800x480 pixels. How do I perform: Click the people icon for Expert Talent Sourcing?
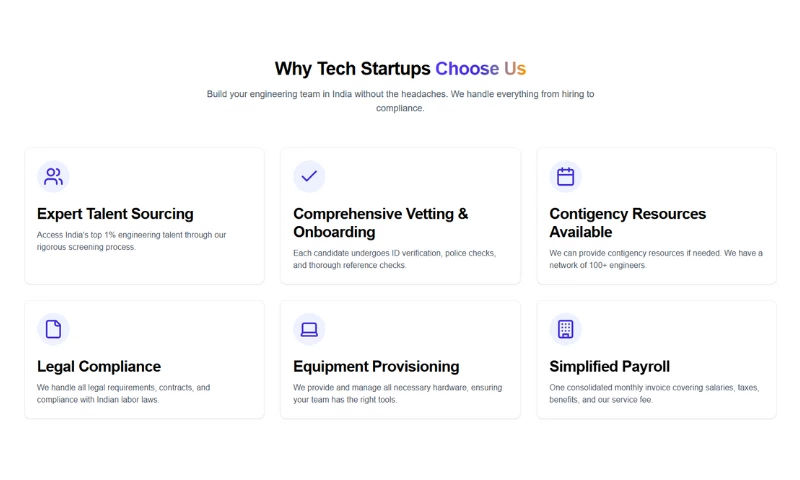(53, 177)
